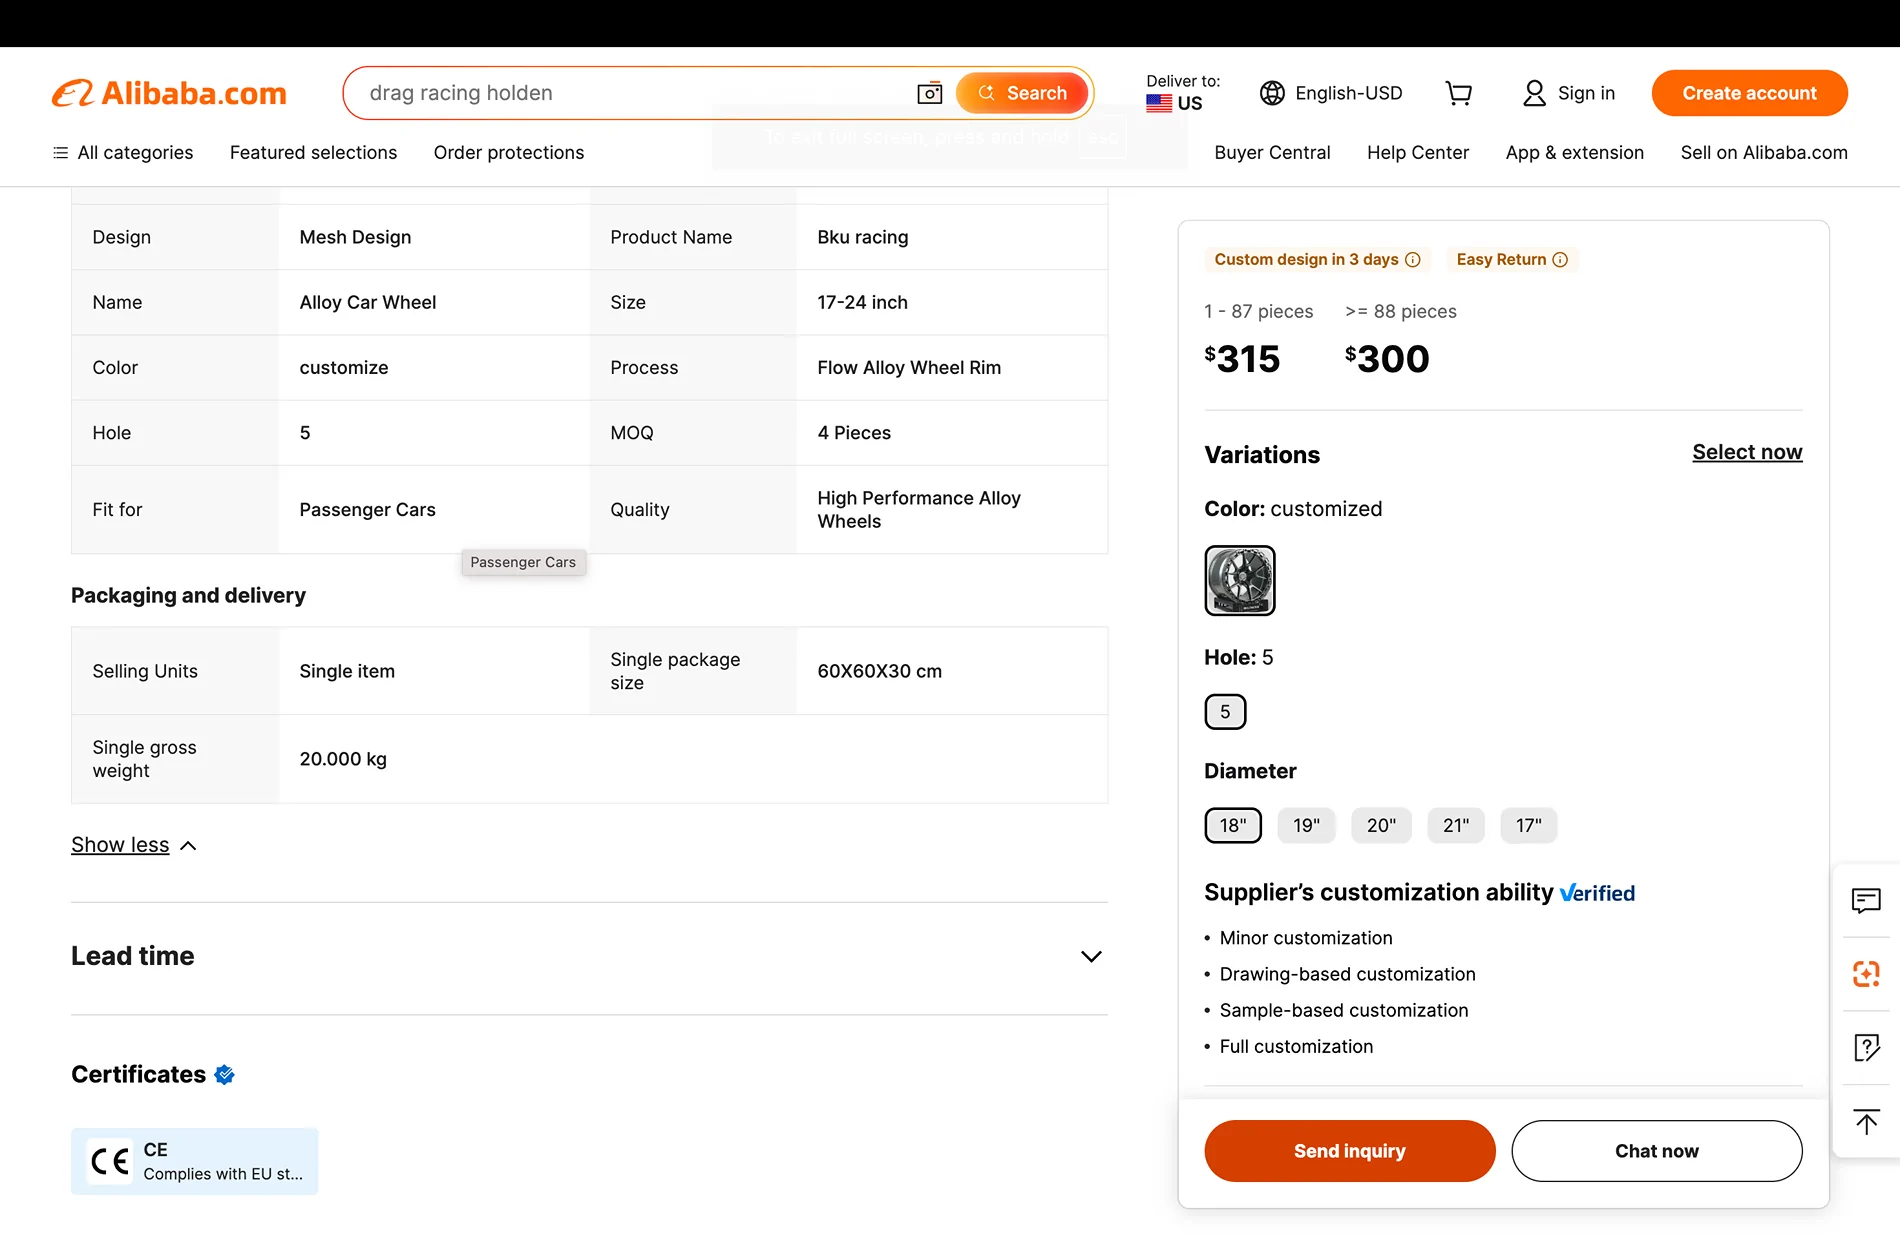Click the Alibaba.com logo

[x=169, y=93]
